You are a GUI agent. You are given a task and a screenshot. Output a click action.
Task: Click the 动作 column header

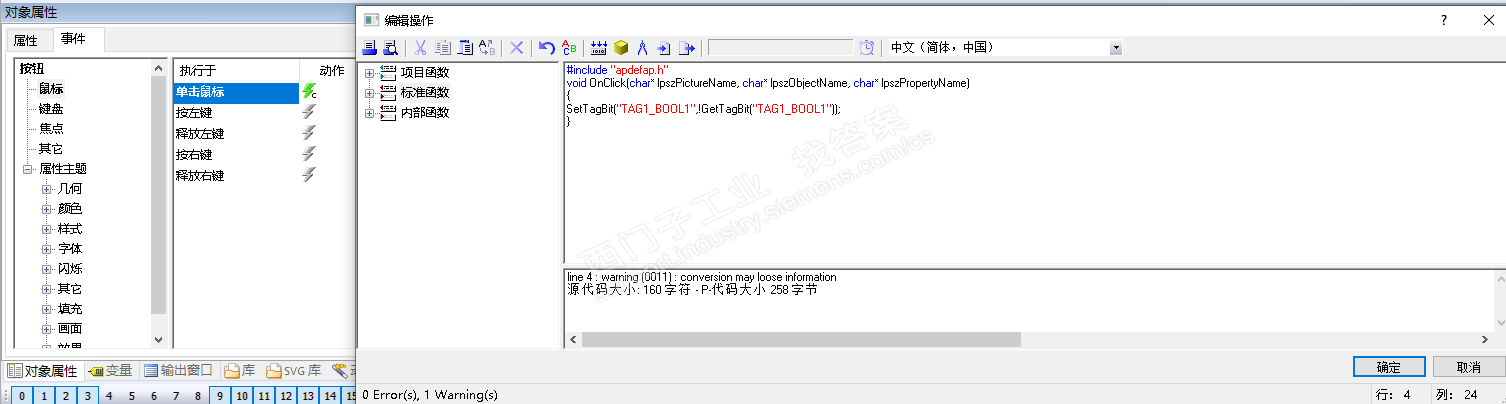(332, 71)
